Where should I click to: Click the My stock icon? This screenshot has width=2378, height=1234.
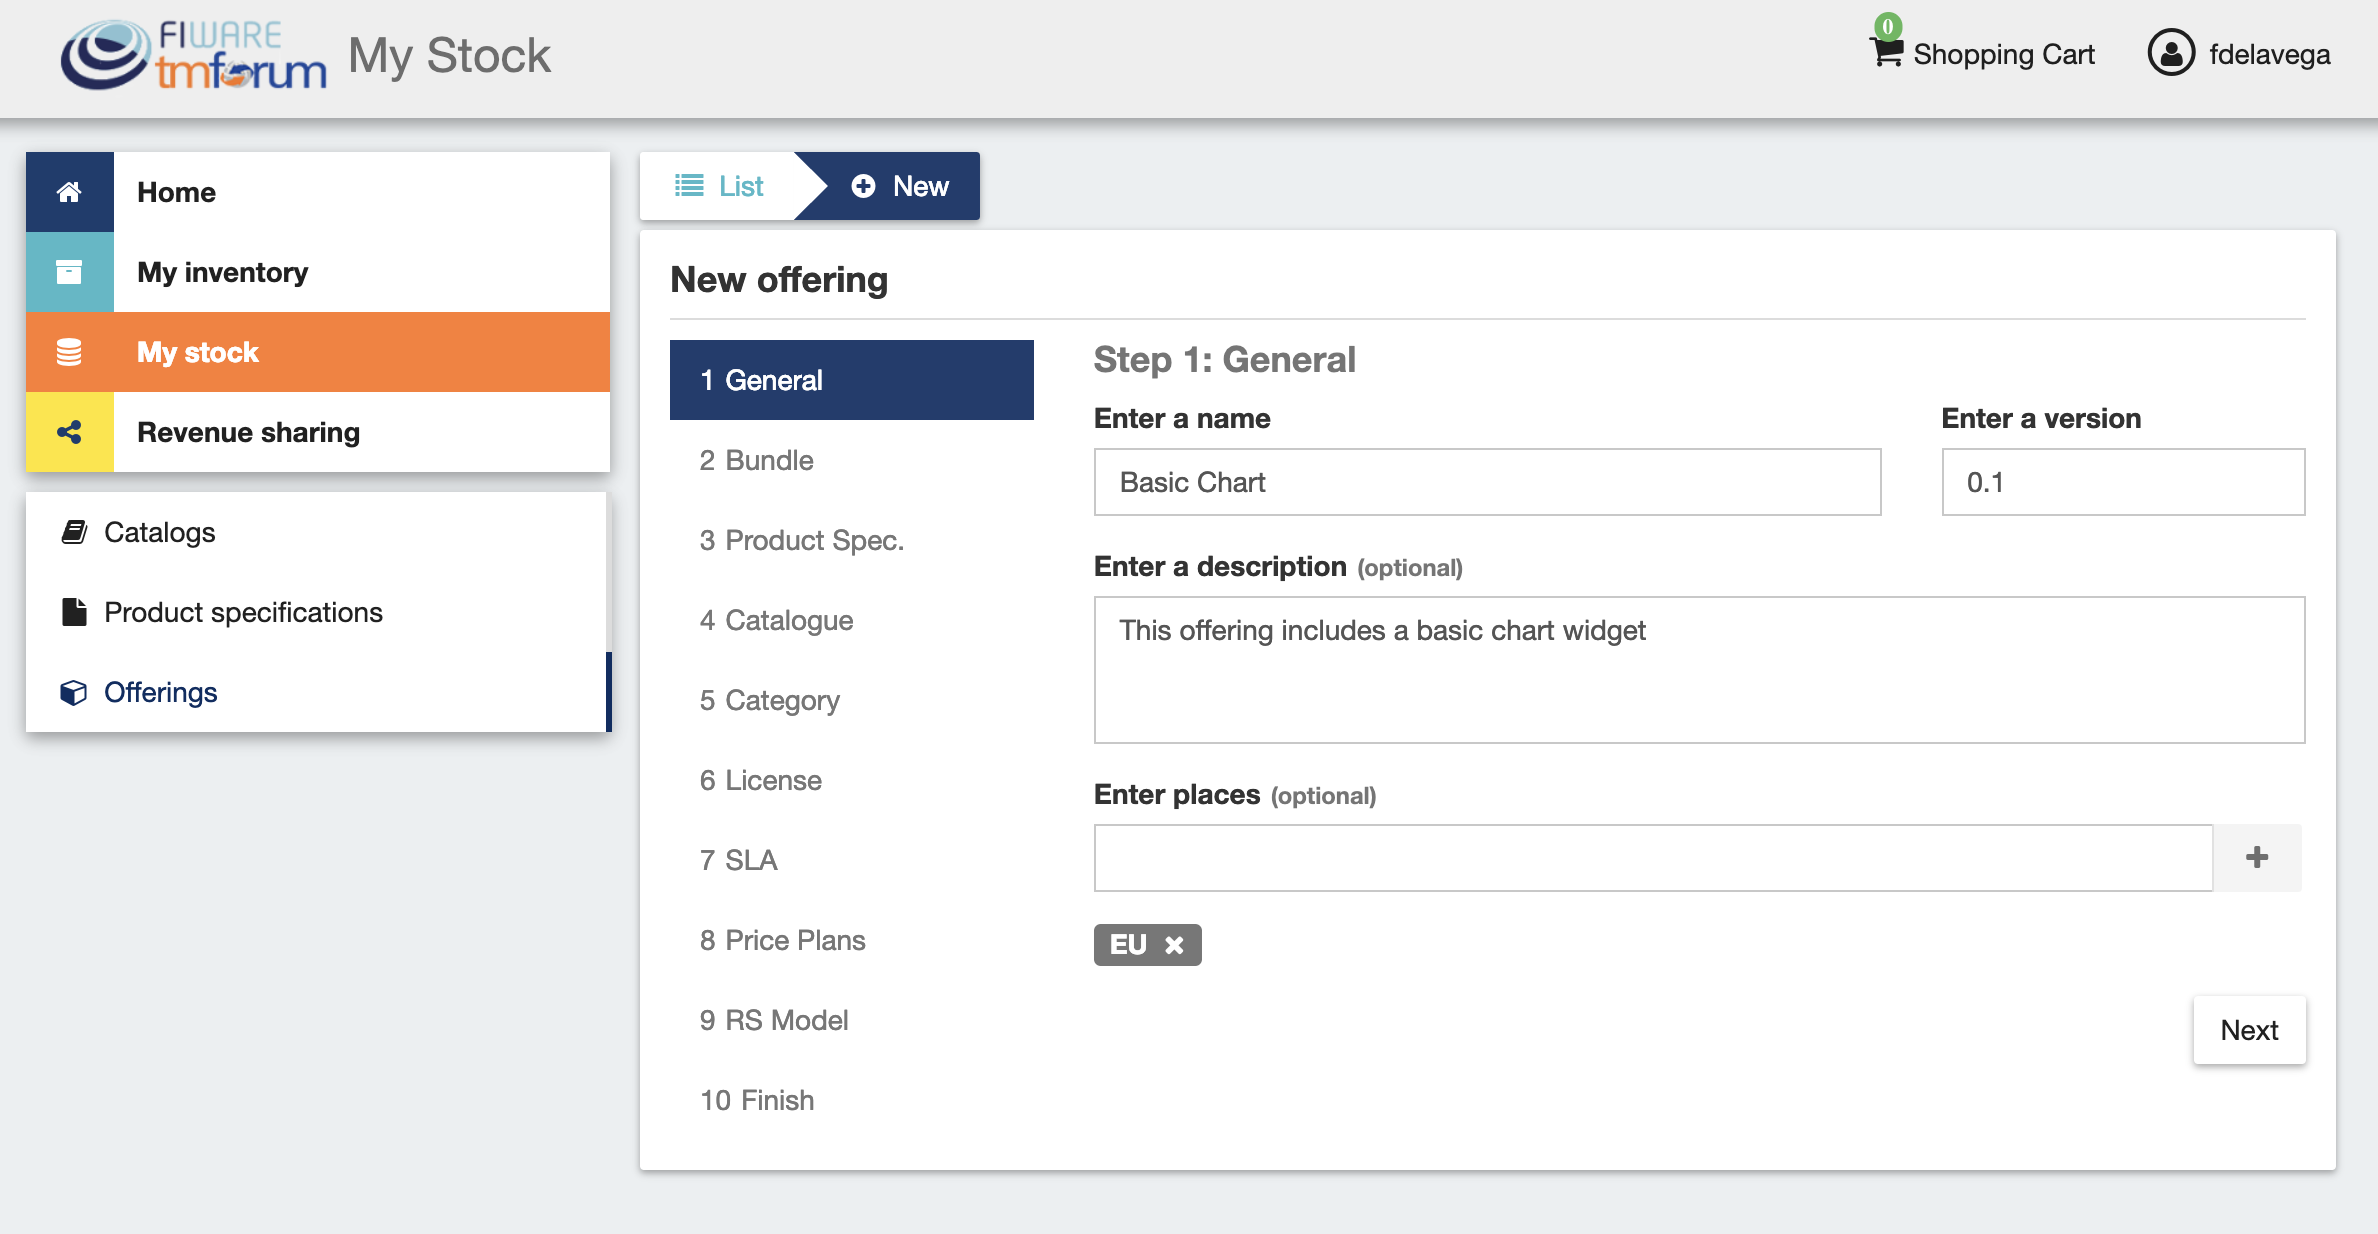click(x=68, y=352)
